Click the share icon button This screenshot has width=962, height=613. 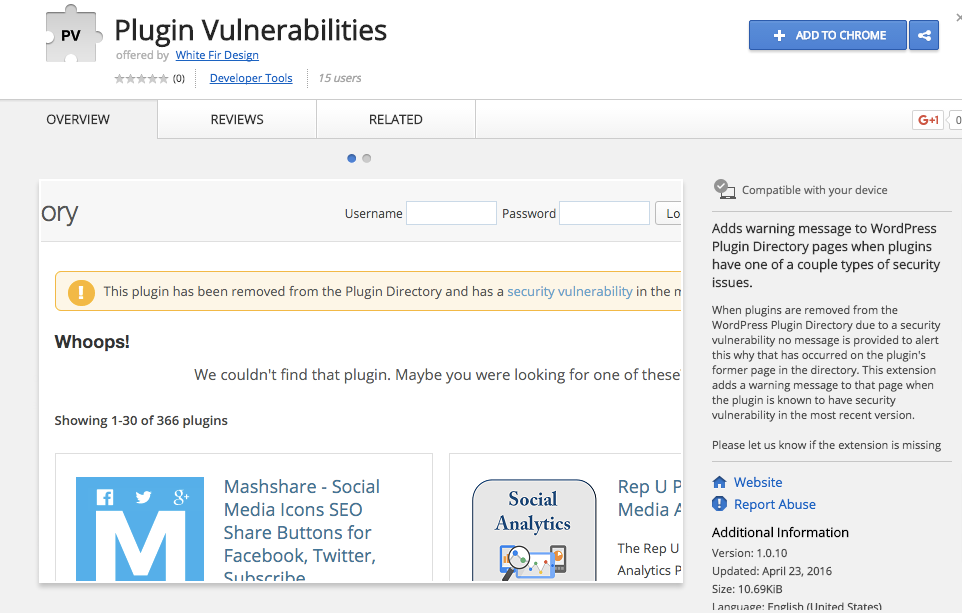(924, 36)
